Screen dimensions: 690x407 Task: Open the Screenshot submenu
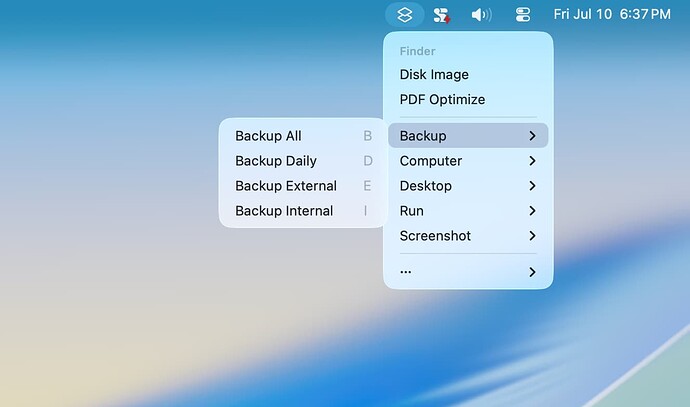point(468,236)
